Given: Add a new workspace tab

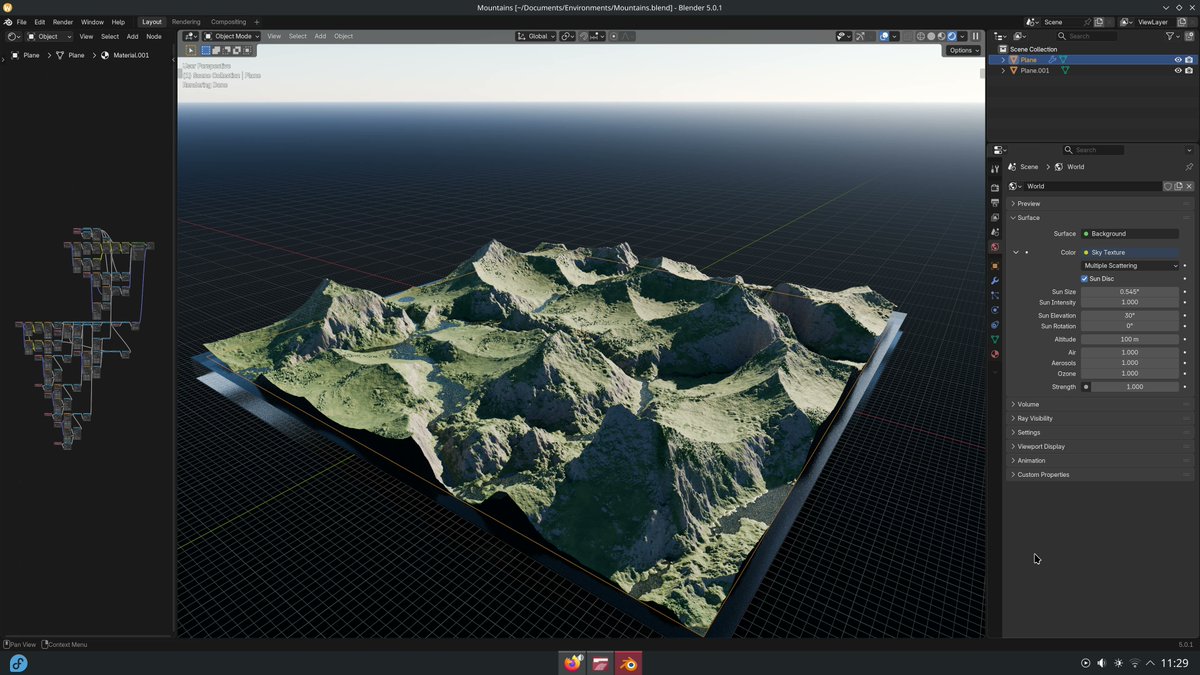Looking at the screenshot, I should 256,22.
